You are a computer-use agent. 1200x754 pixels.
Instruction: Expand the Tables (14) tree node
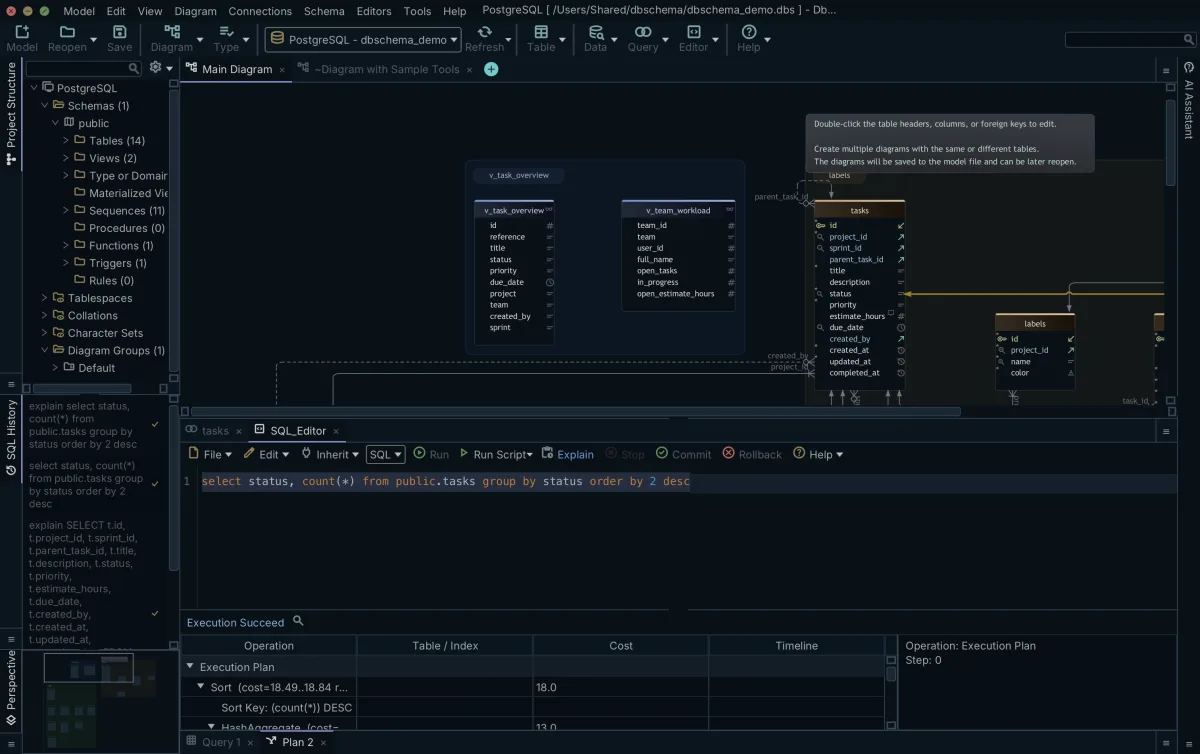[66, 141]
